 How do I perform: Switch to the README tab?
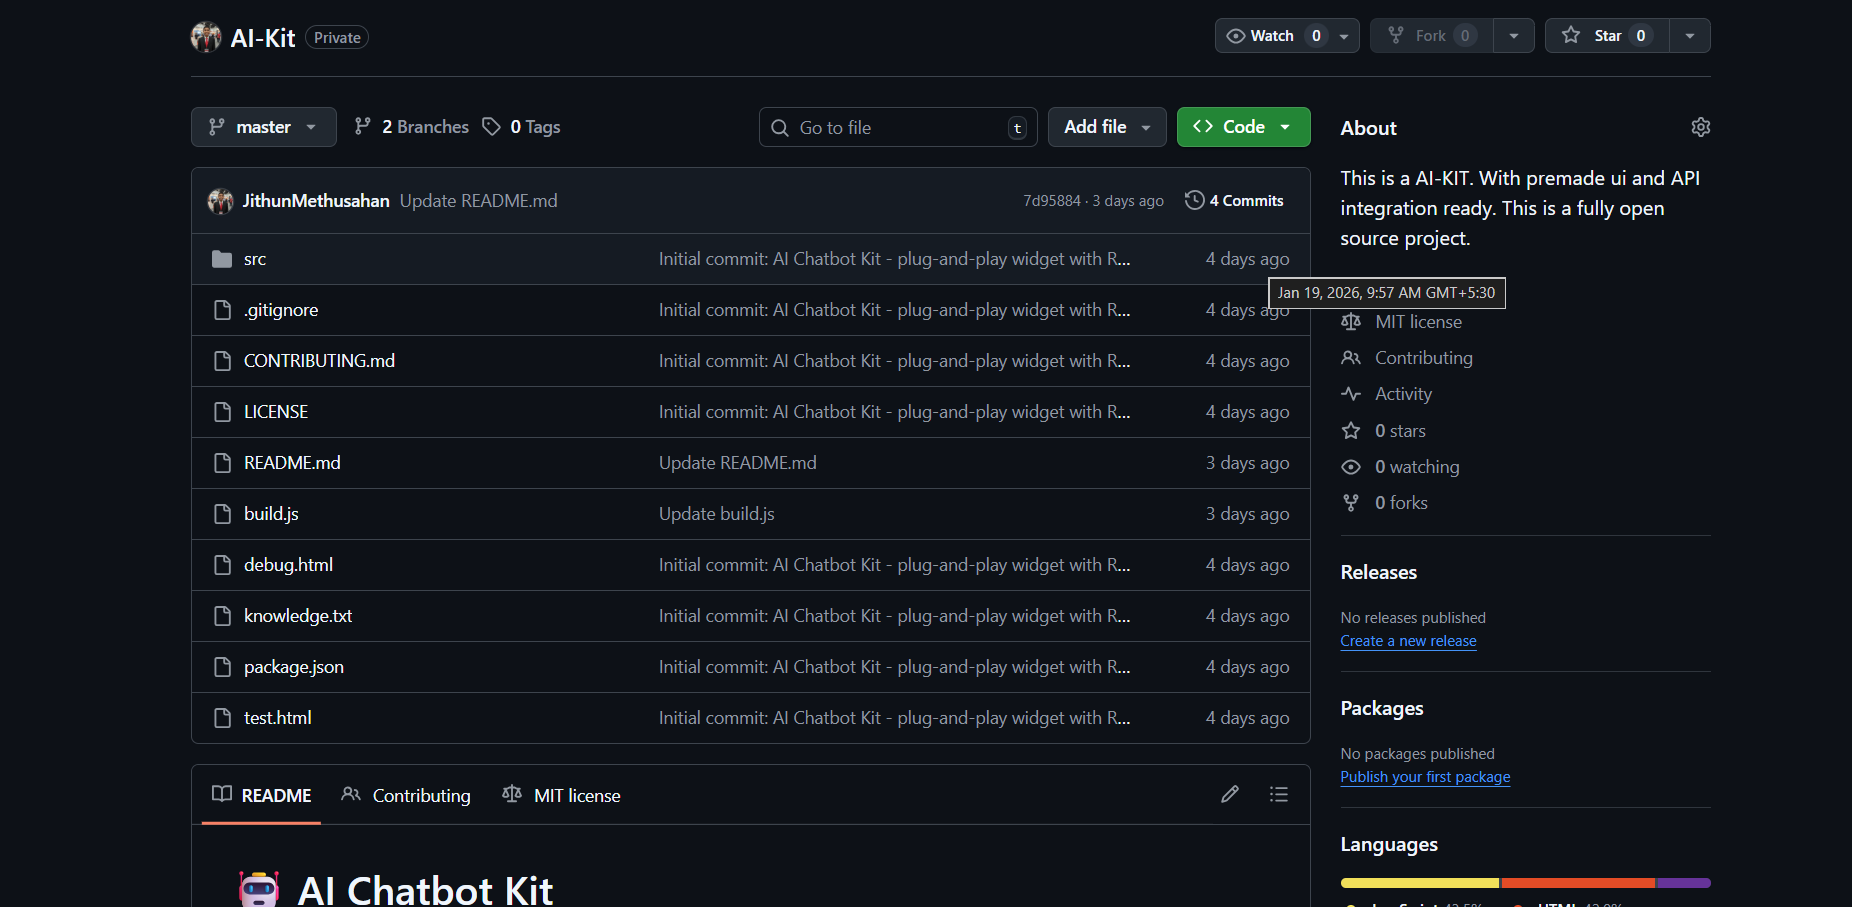pyautogui.click(x=262, y=795)
